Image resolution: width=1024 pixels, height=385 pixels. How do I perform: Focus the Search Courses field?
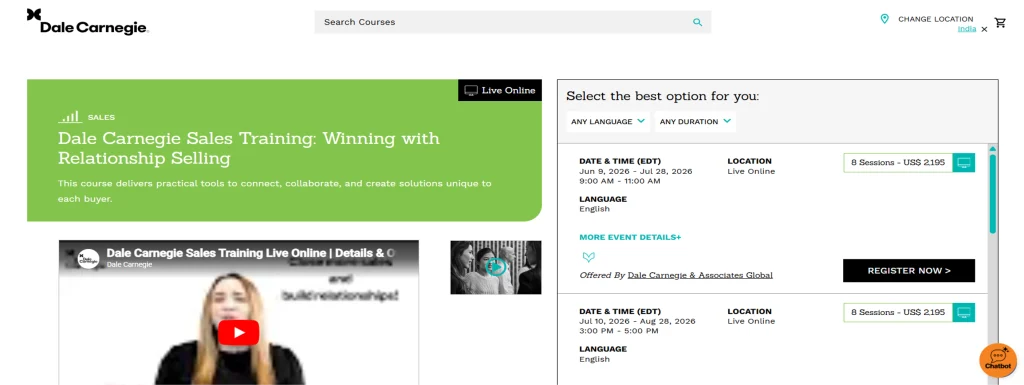click(513, 22)
